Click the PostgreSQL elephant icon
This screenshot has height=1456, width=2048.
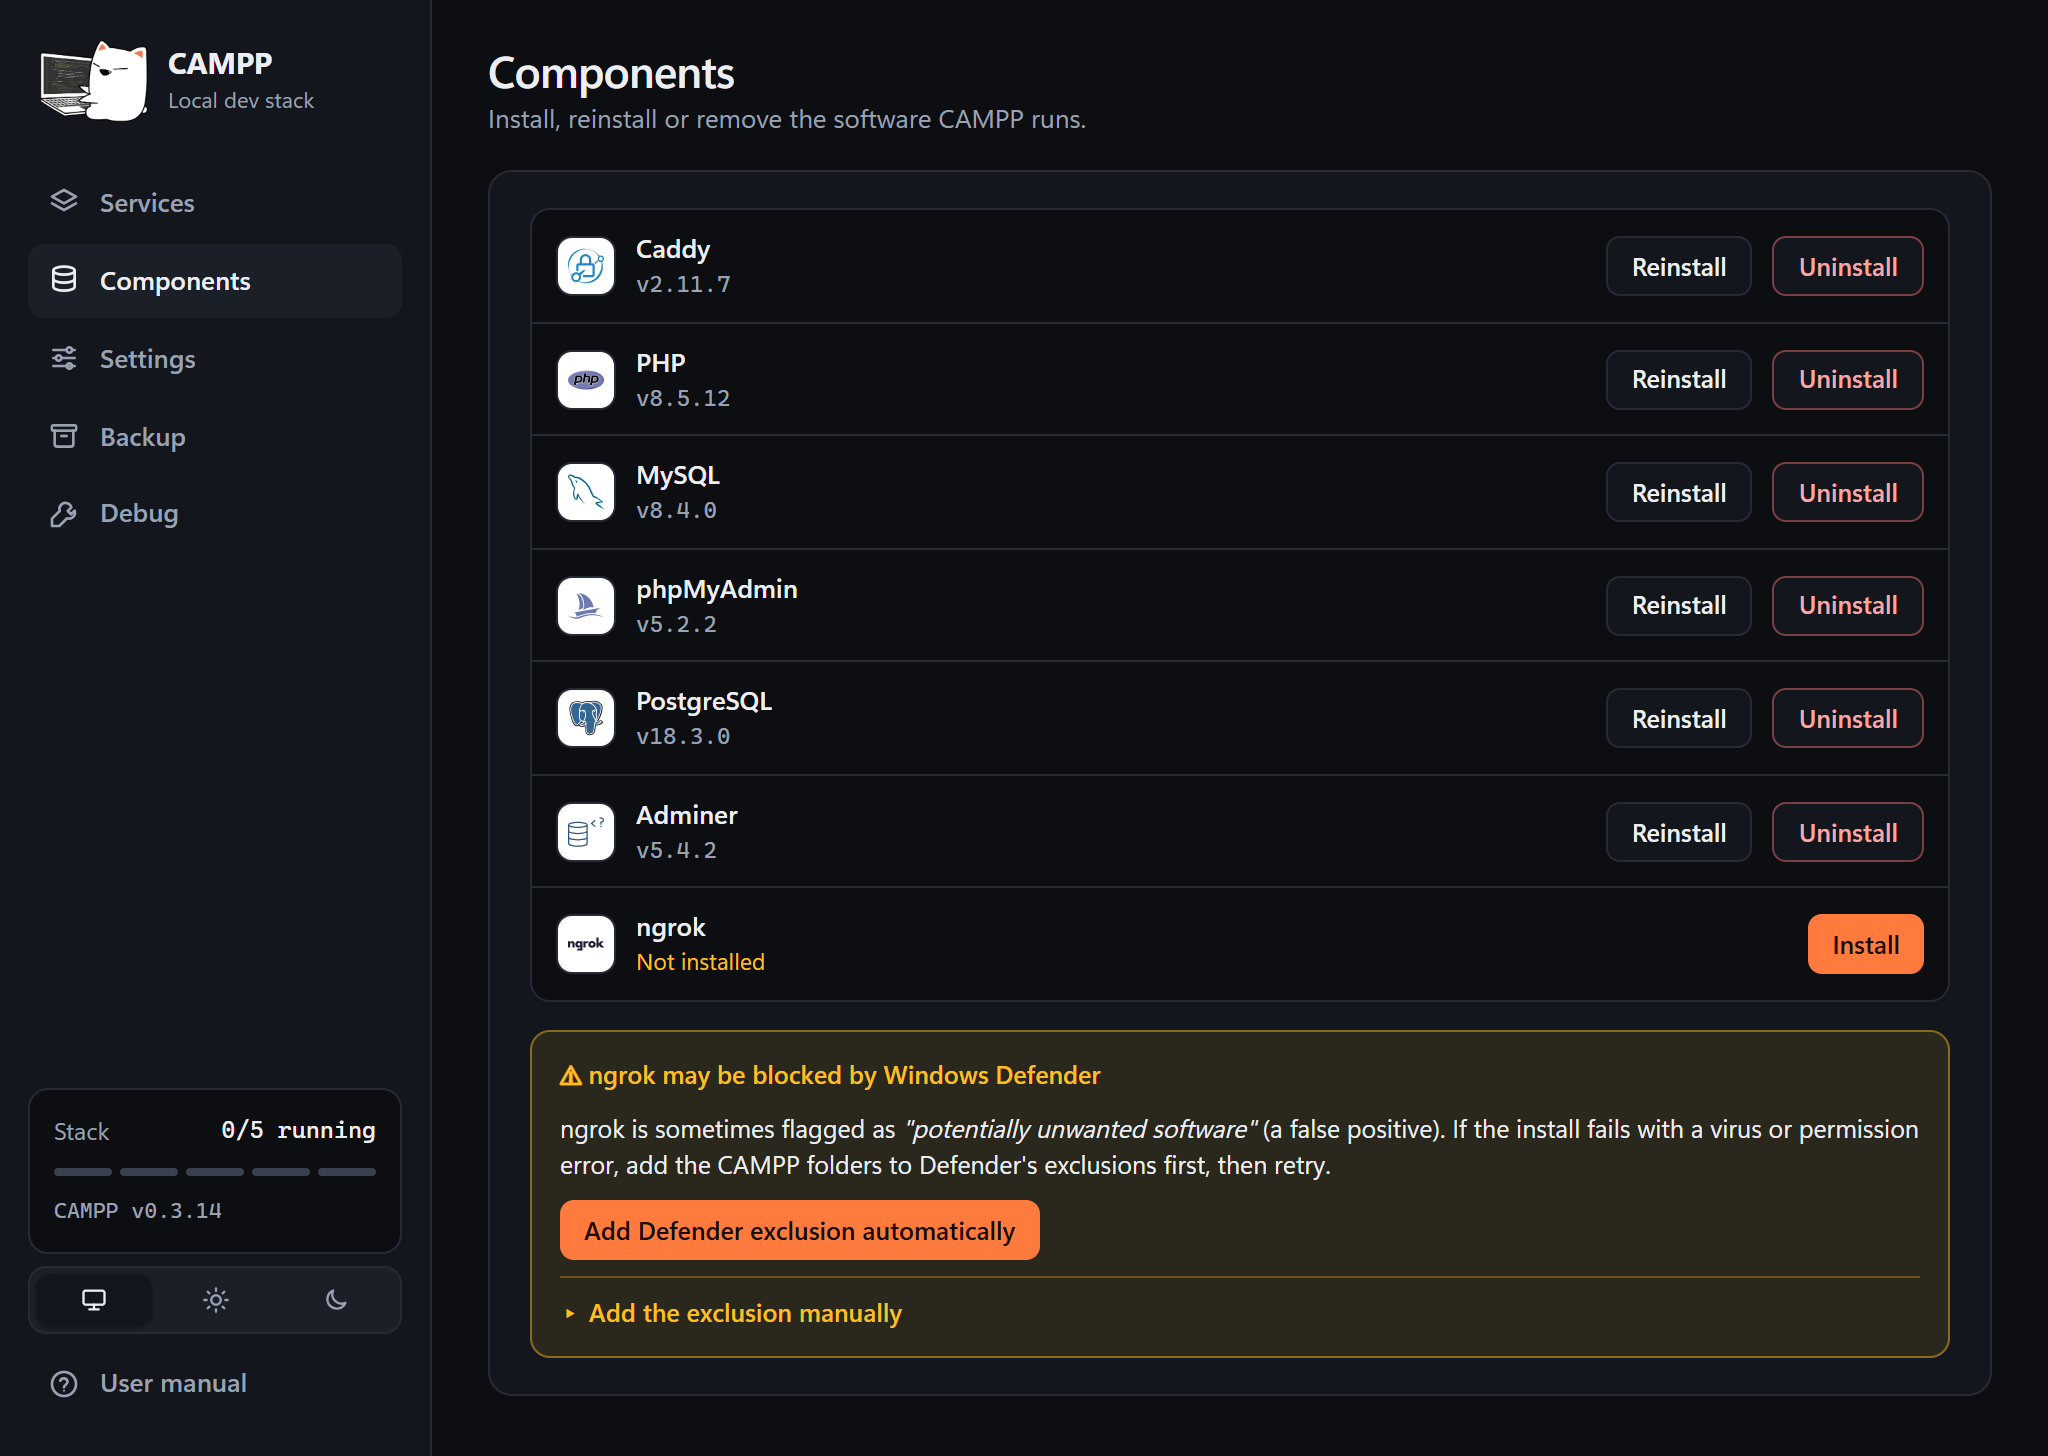click(x=586, y=718)
